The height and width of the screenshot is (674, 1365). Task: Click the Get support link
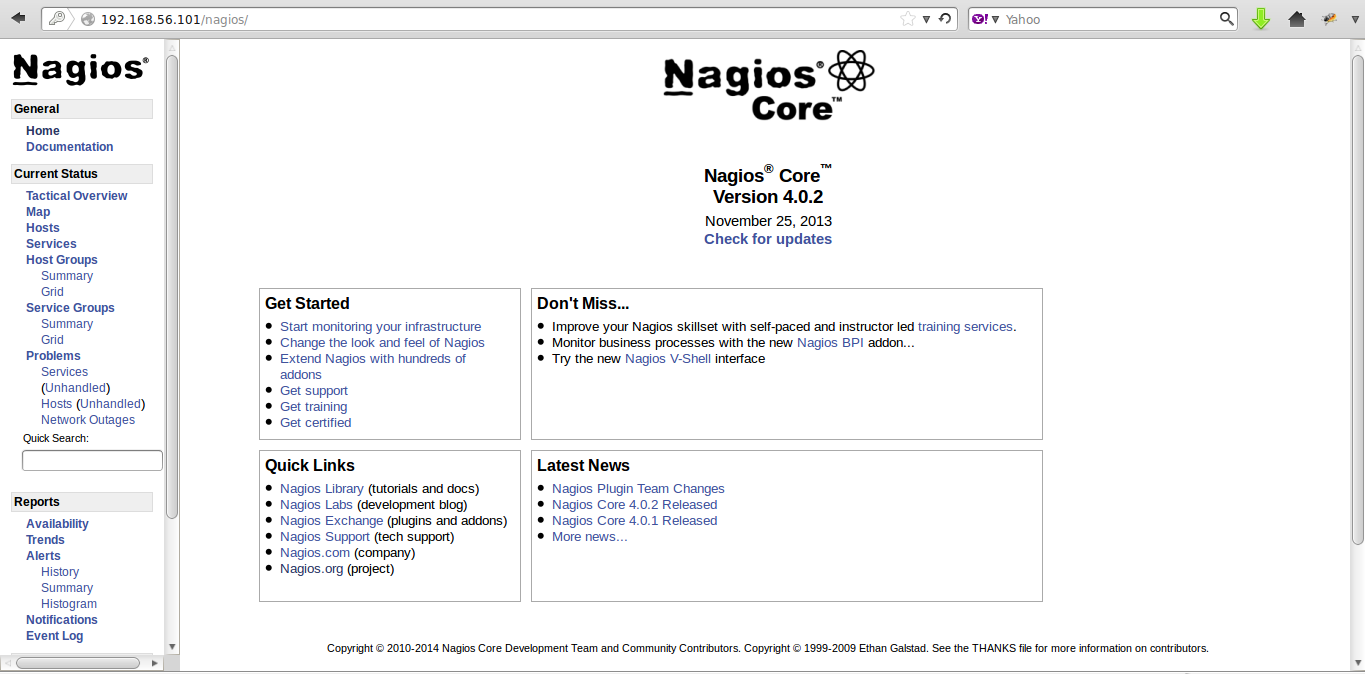click(x=314, y=391)
